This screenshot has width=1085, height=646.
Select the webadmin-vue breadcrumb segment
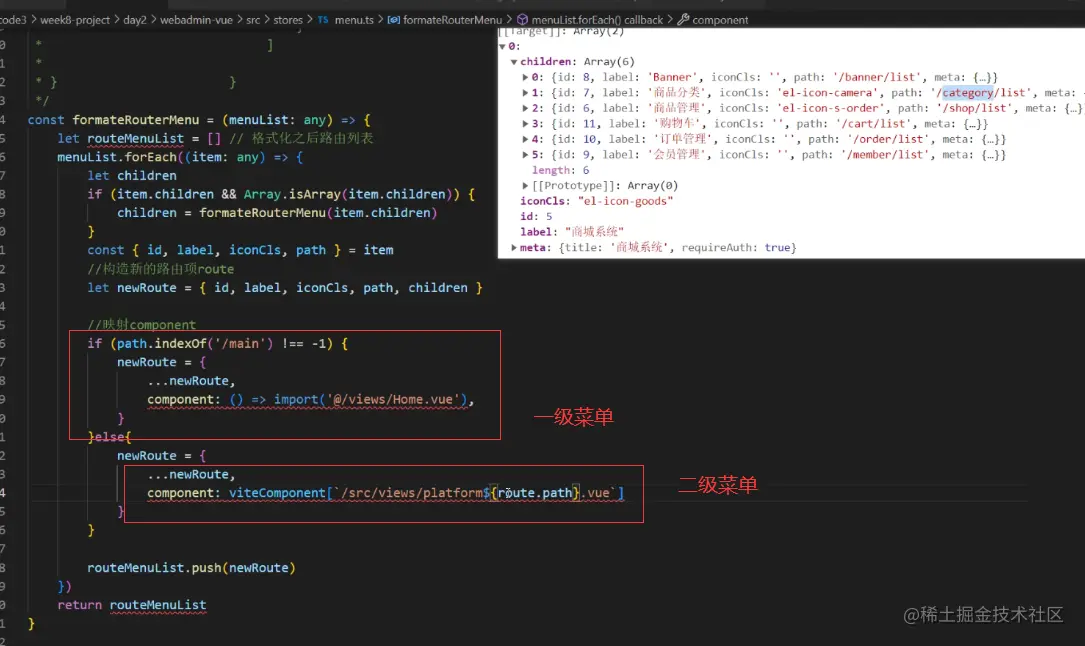(x=197, y=20)
